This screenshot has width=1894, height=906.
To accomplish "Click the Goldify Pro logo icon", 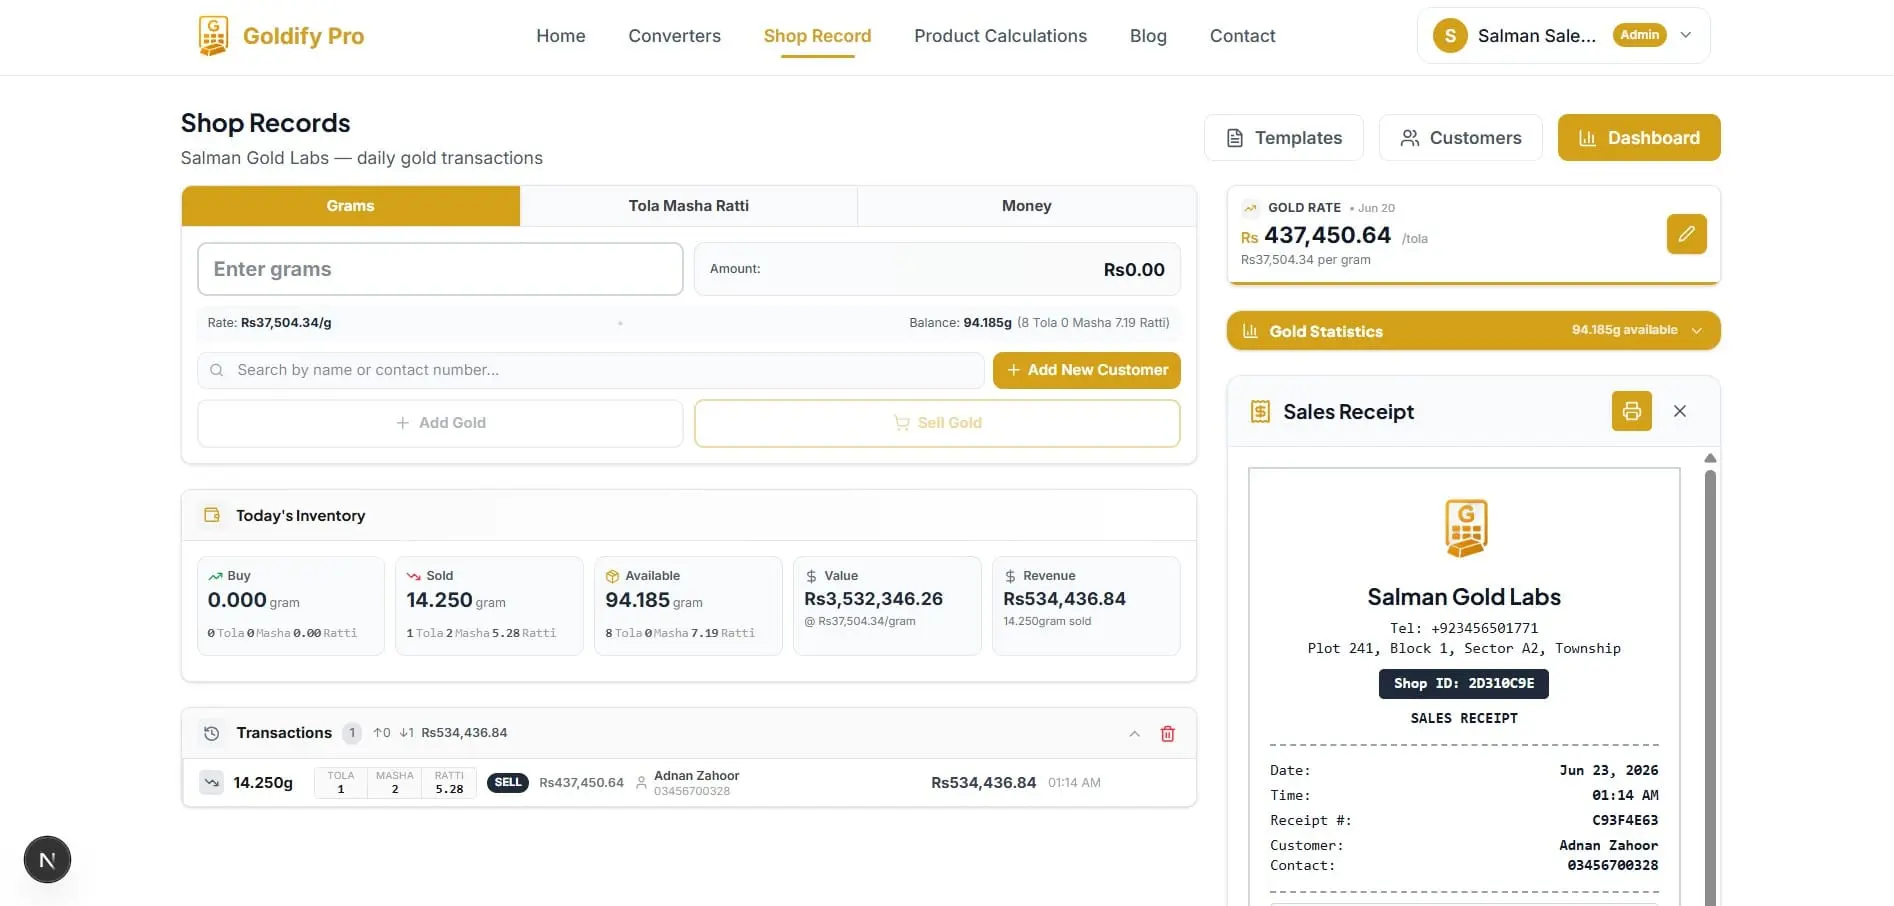I will 213,36.
